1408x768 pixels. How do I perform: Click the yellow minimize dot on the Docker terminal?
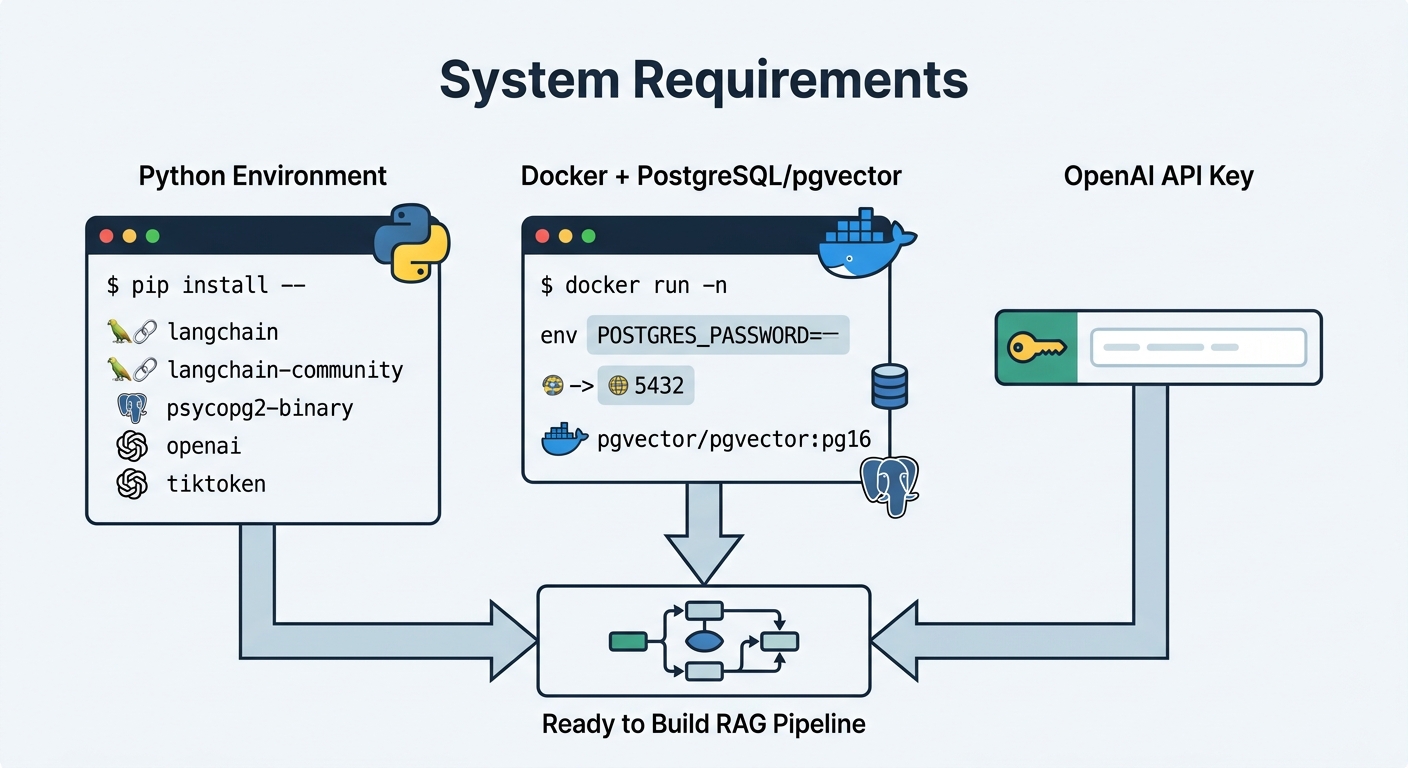pos(566,236)
